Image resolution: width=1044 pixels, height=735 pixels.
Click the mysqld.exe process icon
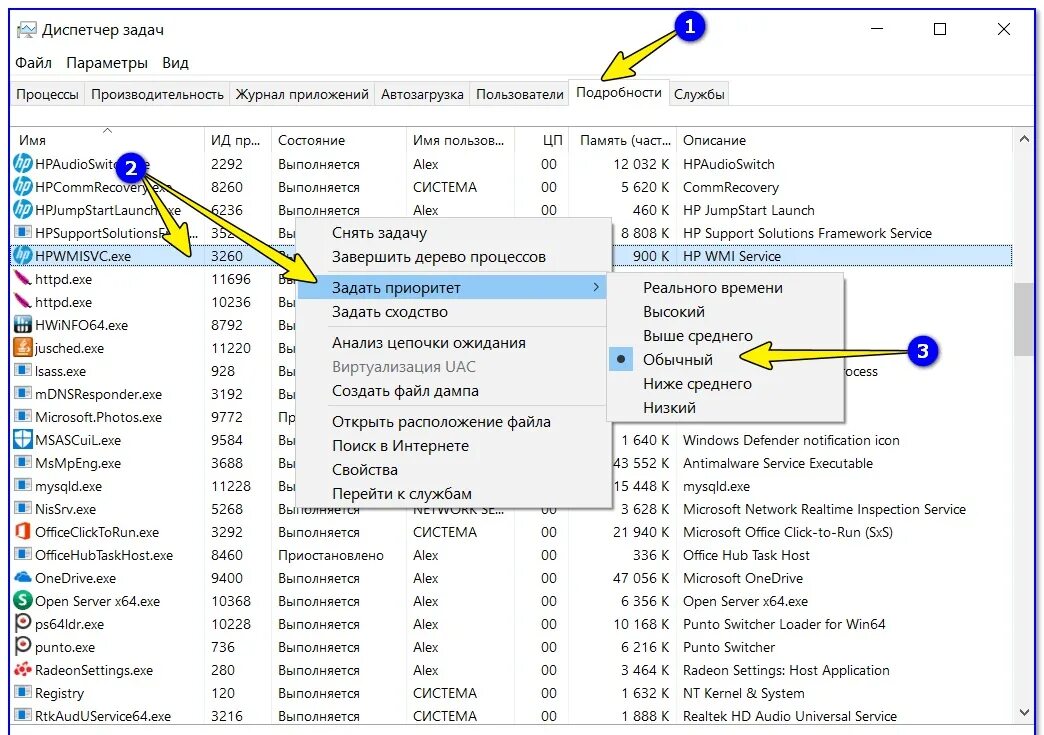(x=23, y=485)
